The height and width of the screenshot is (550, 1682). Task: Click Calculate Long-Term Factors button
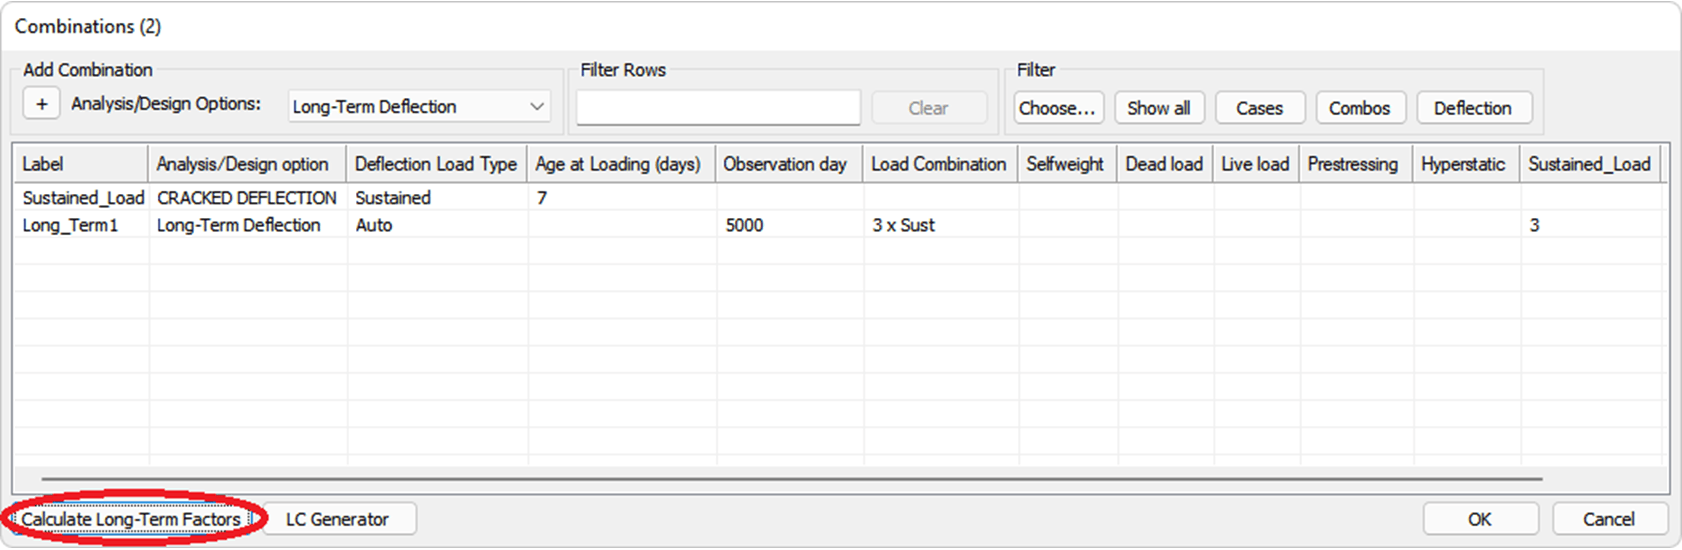tap(131, 519)
